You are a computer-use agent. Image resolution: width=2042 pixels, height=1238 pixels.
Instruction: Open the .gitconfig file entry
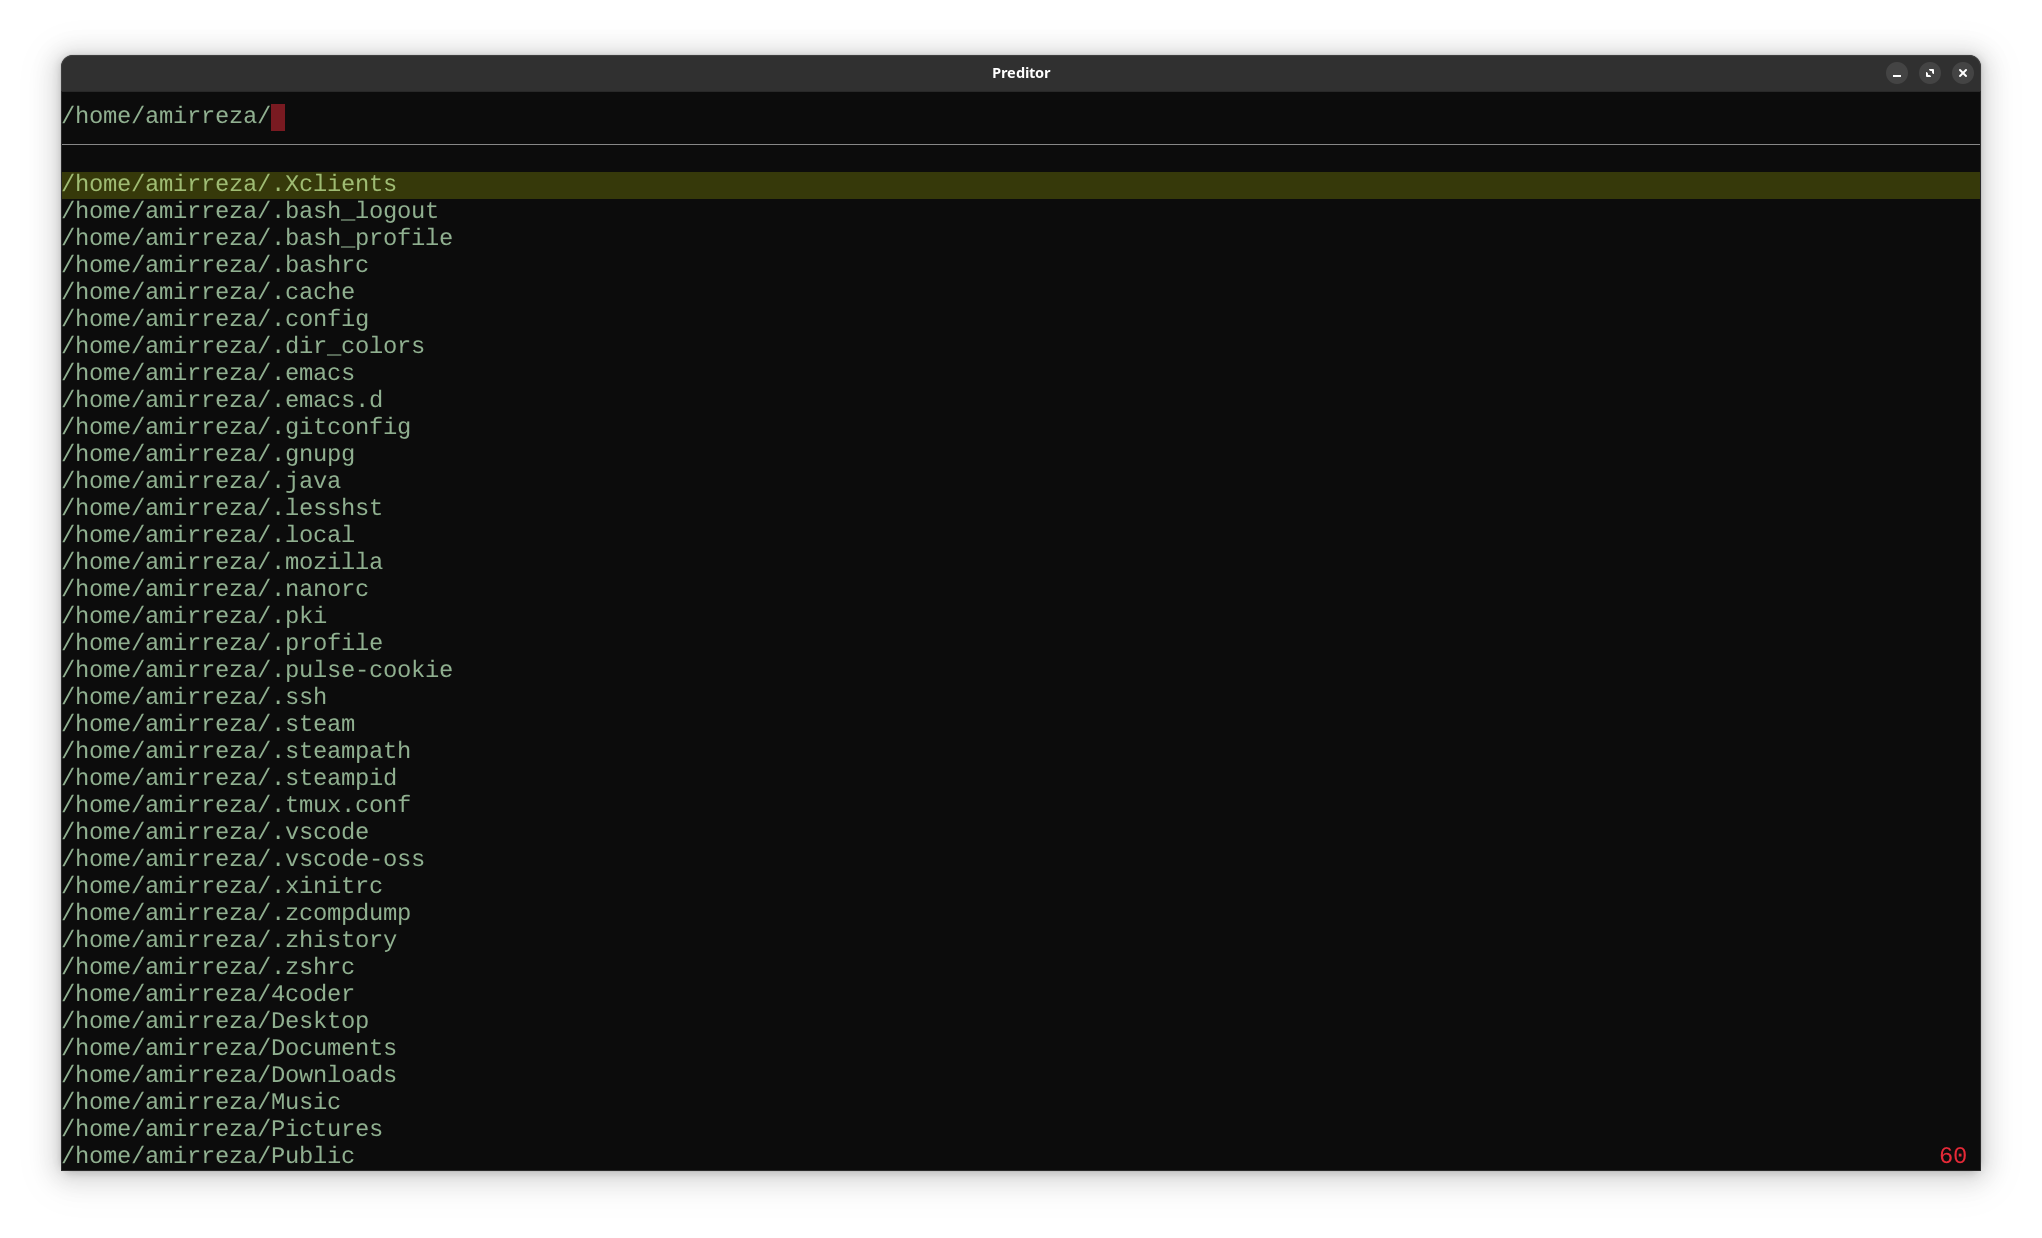[x=237, y=428]
